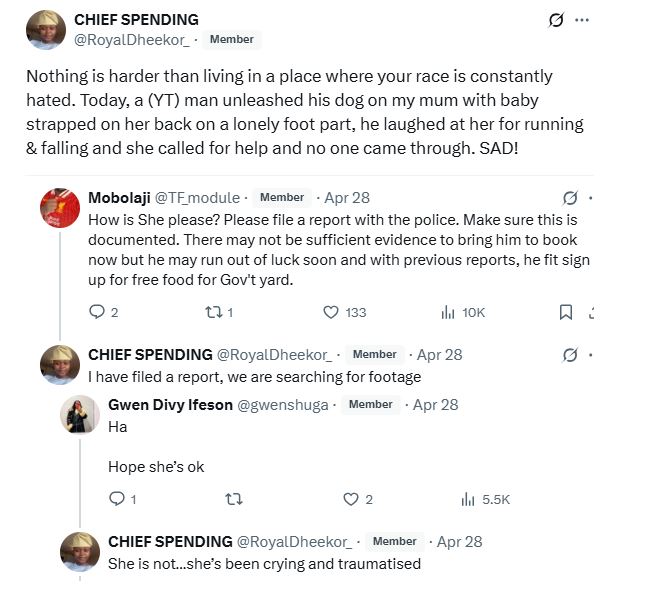This screenshot has height=591, width=661.
Task: Click the Apr 28 timestamp on Gwen's comment
Action: click(435, 405)
